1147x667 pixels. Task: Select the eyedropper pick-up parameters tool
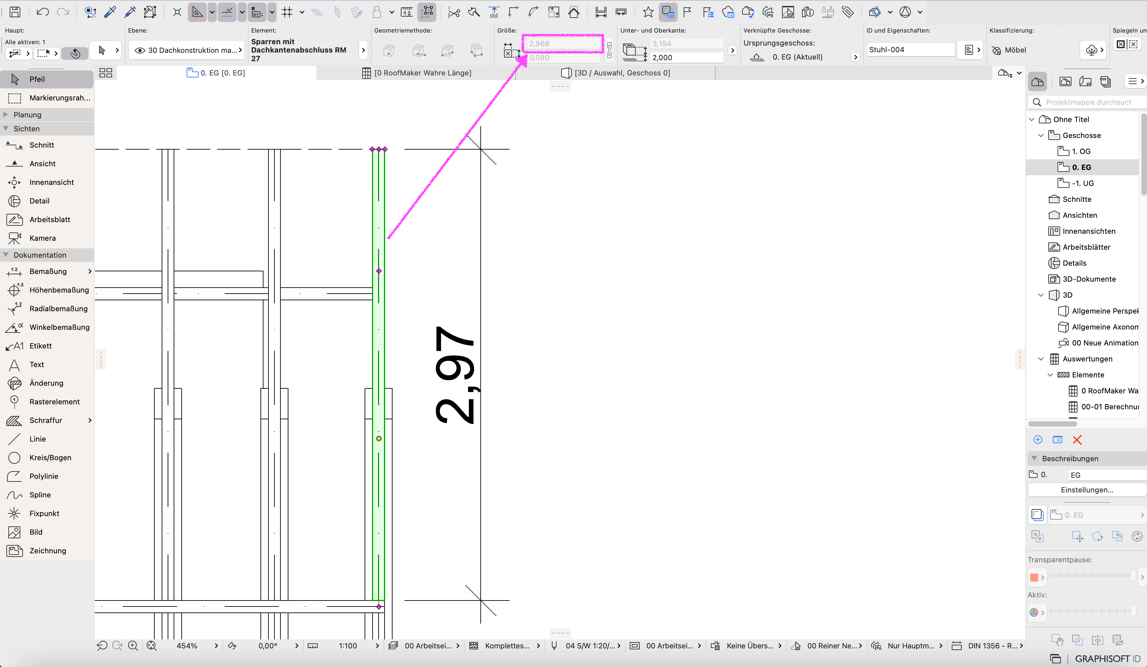pos(110,12)
